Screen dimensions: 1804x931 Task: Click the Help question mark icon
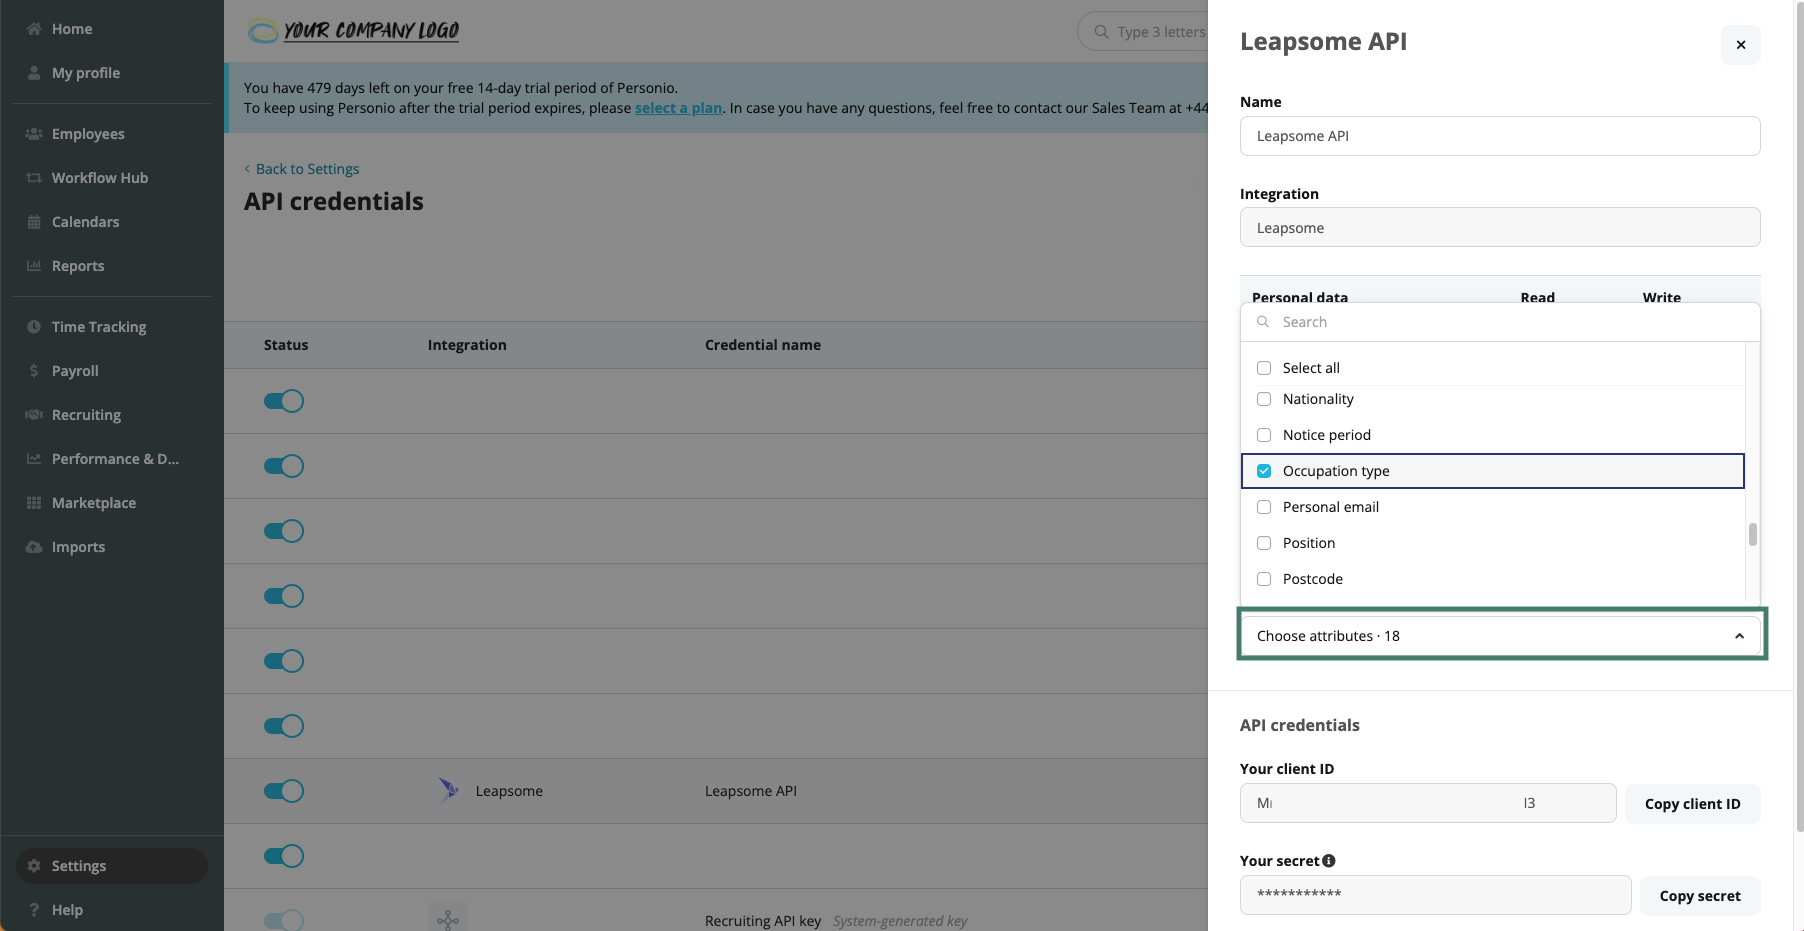point(34,910)
